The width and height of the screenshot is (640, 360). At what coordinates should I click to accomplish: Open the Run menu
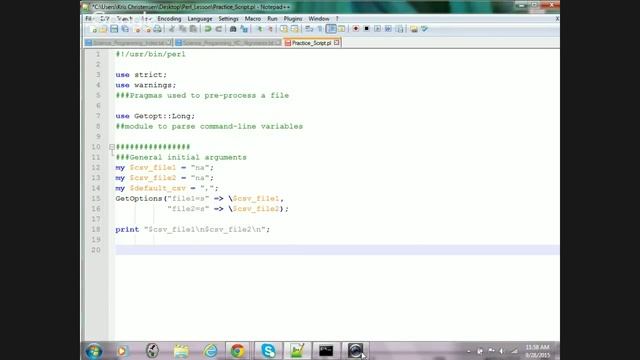[x=272, y=19]
